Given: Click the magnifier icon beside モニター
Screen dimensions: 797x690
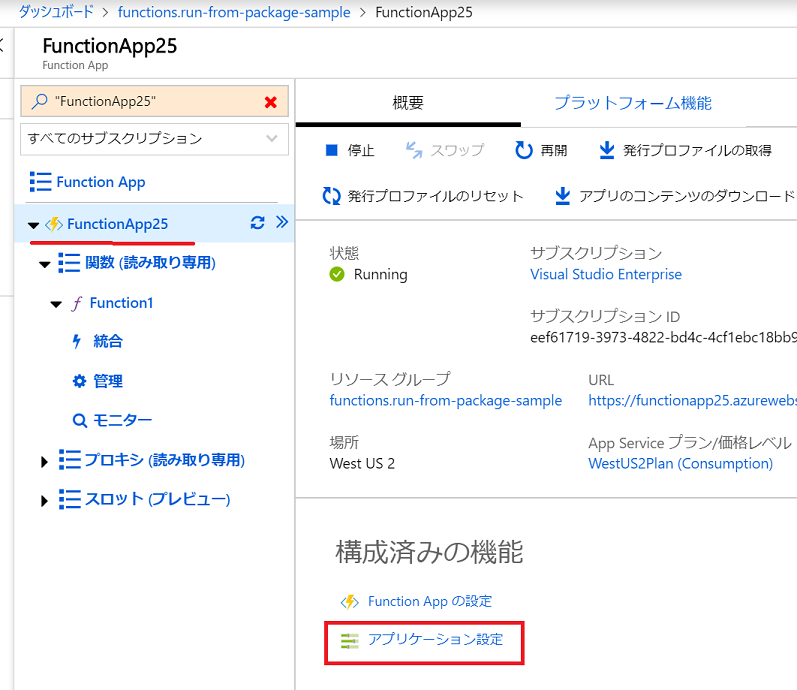Looking at the screenshot, I should click(x=80, y=421).
